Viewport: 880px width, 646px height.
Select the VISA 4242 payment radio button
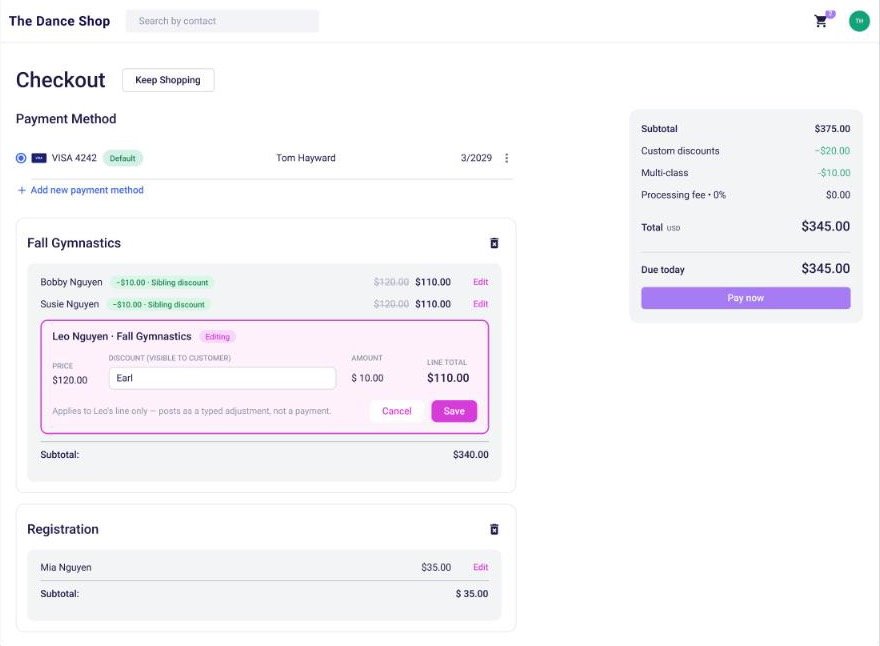(21, 158)
